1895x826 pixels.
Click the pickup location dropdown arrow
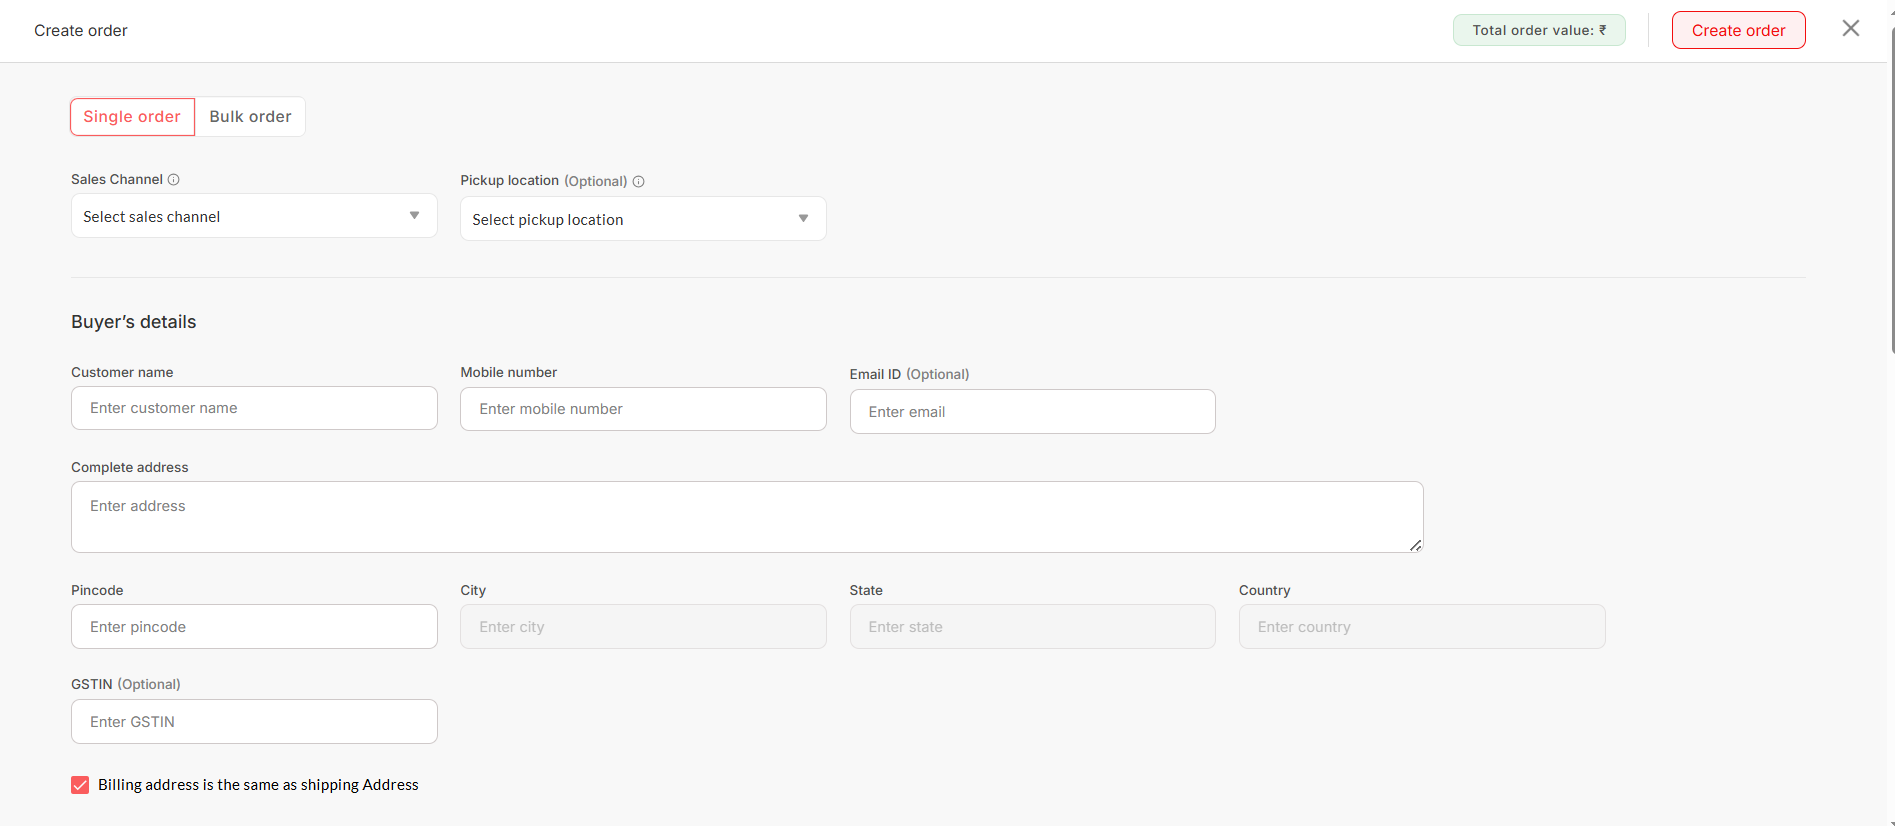pos(803,219)
